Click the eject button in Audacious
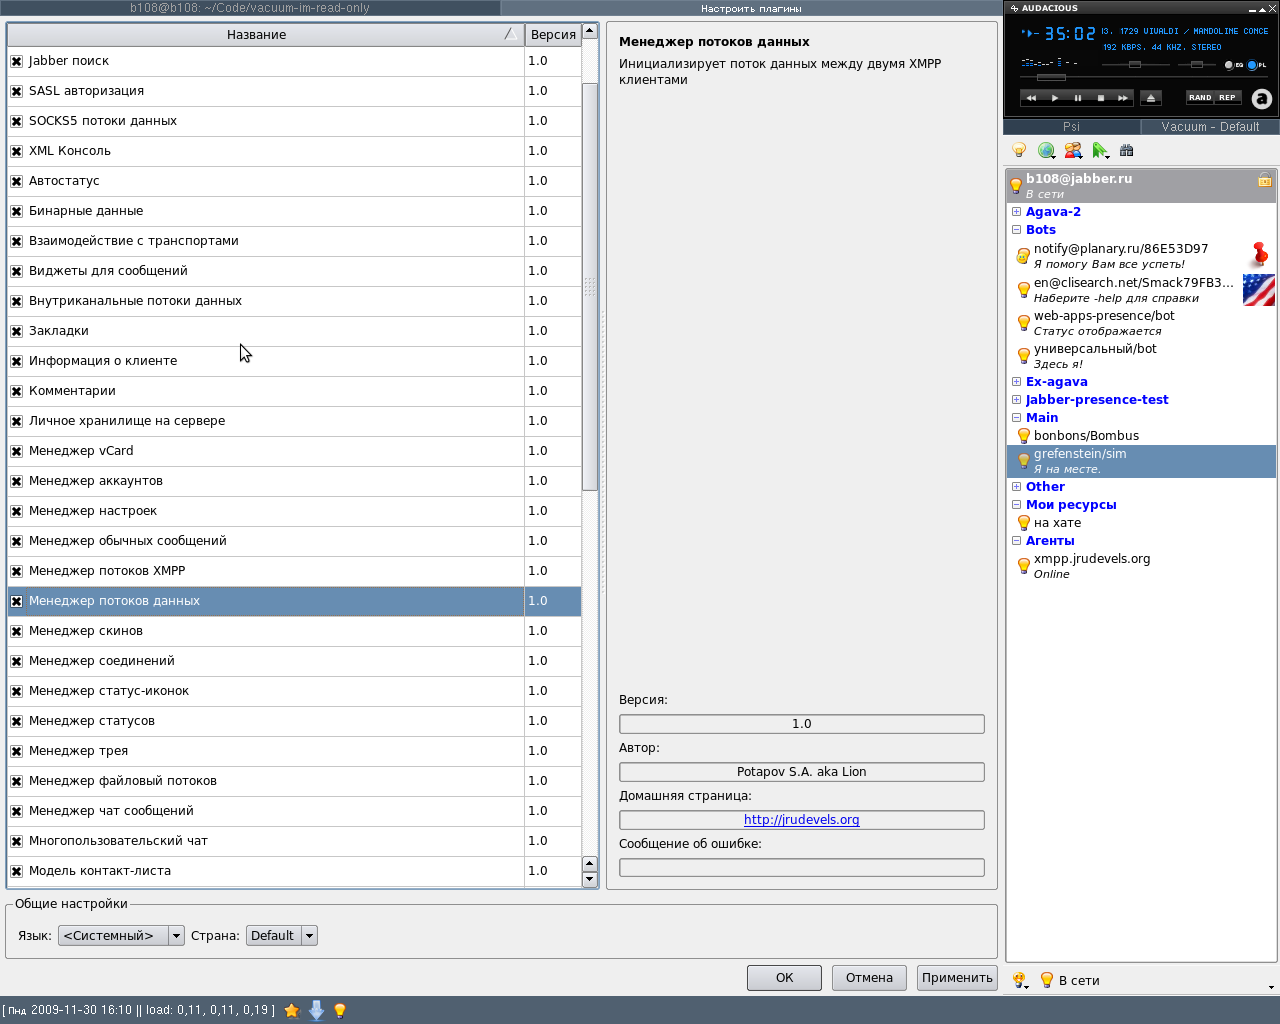Viewport: 1280px width, 1024px height. tap(1151, 98)
